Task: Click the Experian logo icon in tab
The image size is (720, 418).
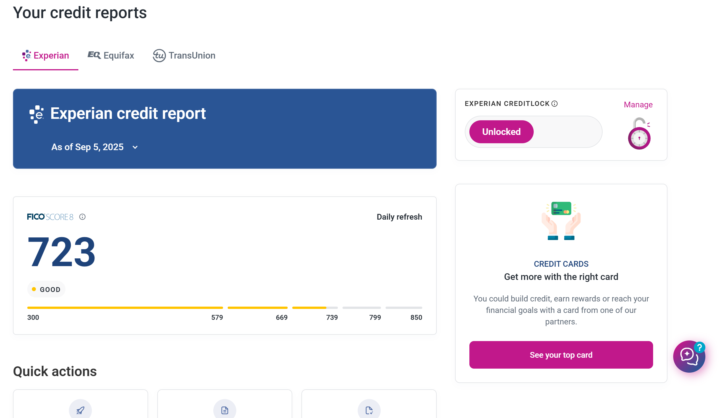Action: (27, 56)
